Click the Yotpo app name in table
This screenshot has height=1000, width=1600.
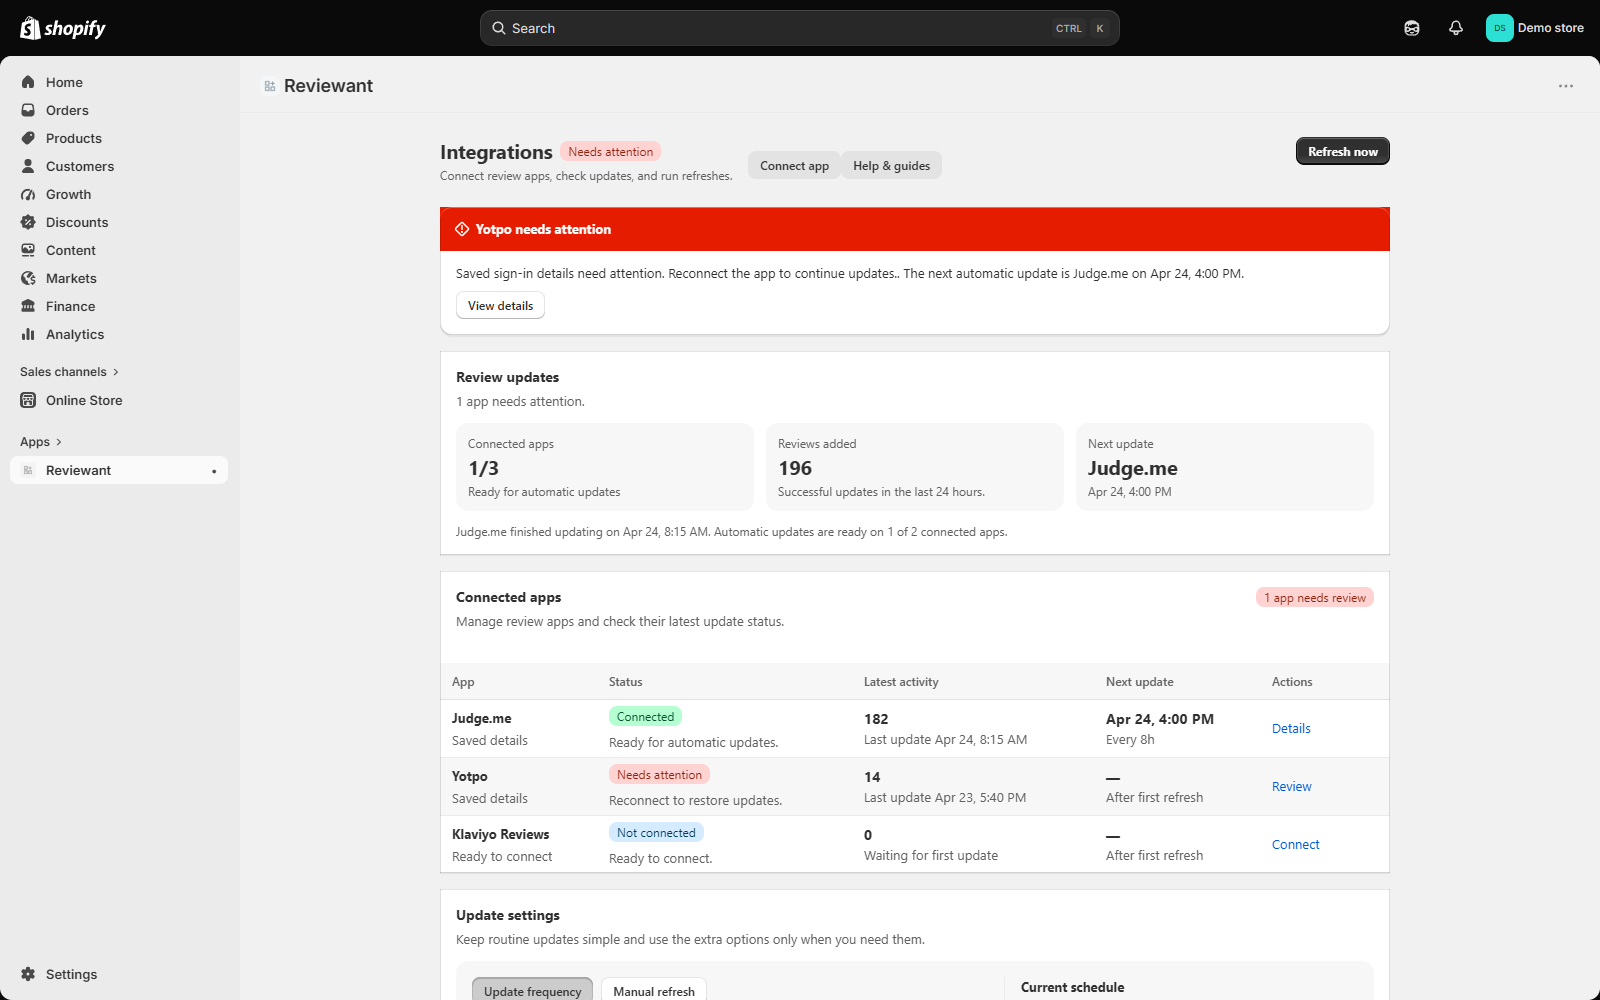(x=470, y=776)
